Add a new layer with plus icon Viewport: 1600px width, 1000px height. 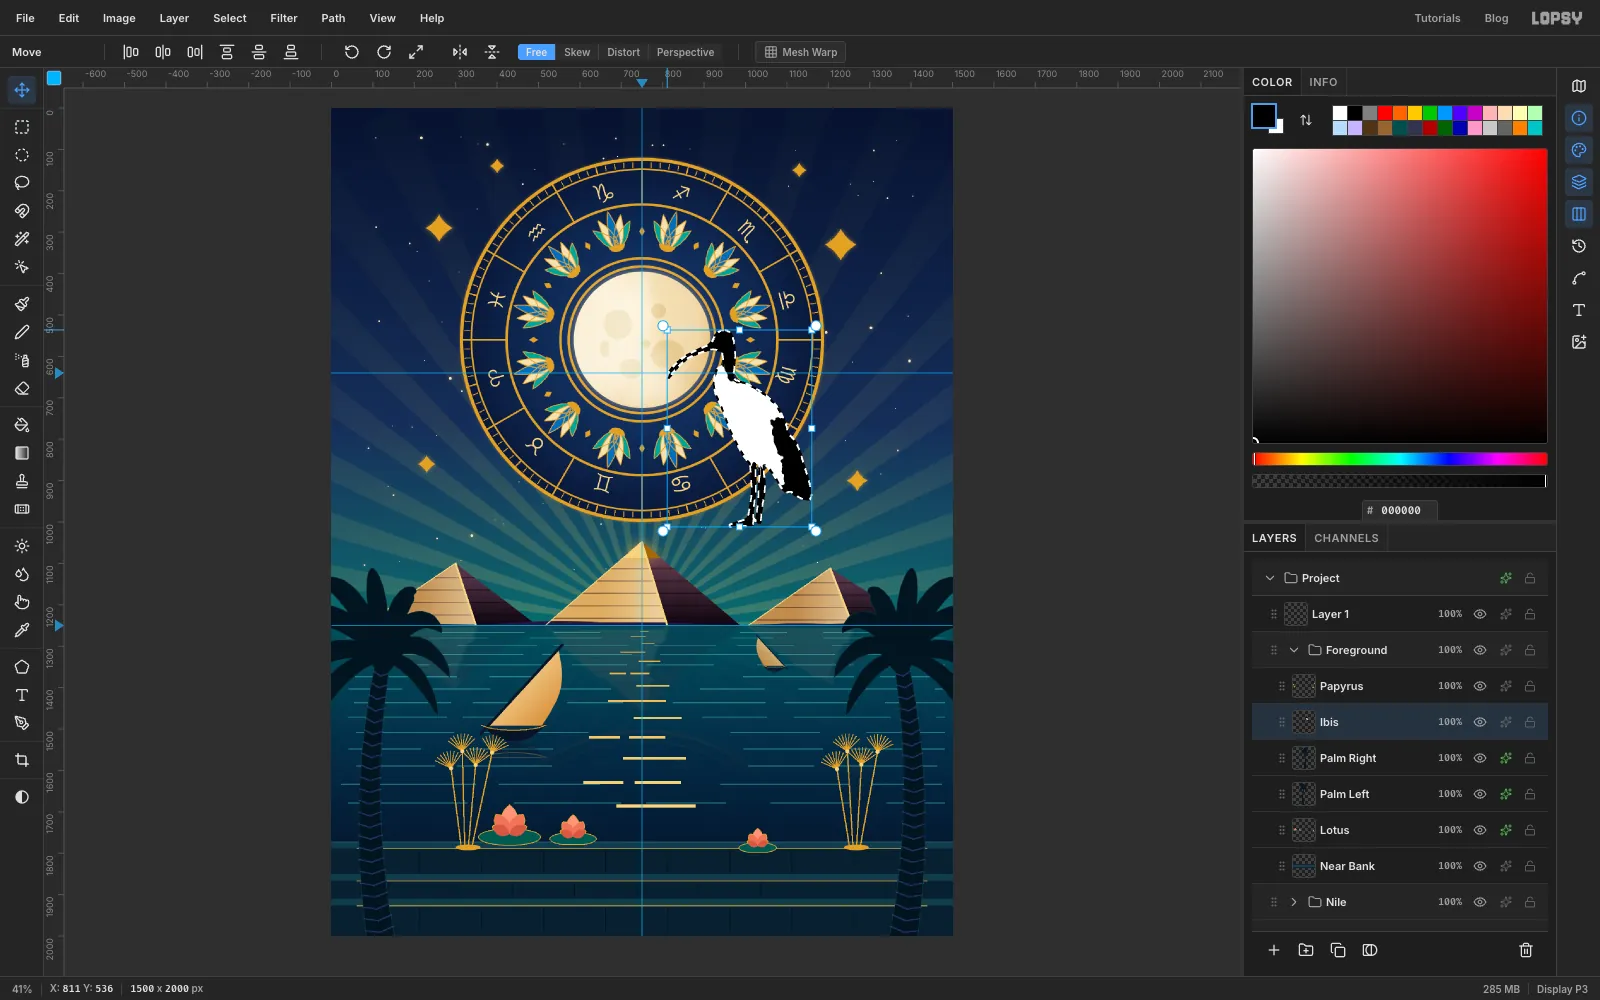(1274, 950)
